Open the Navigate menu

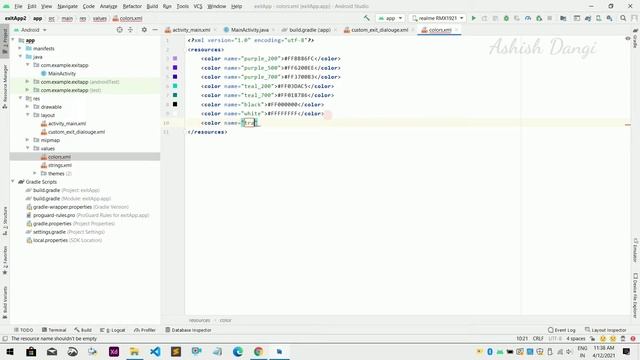point(67,6)
